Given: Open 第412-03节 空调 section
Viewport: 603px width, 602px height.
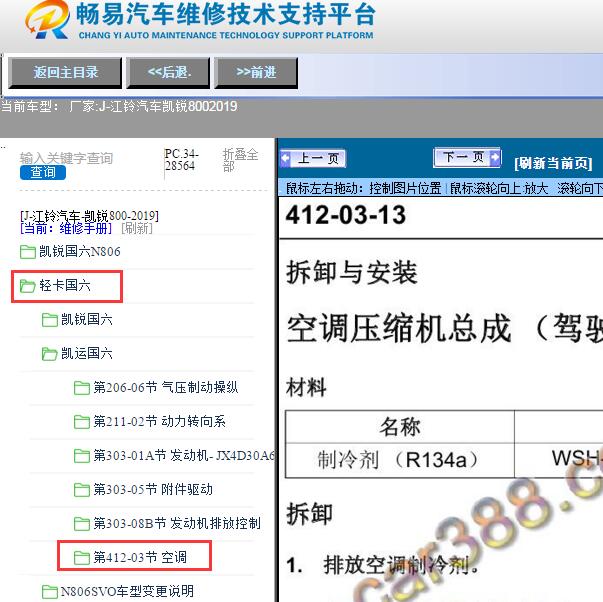Looking at the screenshot, I should tap(140, 557).
